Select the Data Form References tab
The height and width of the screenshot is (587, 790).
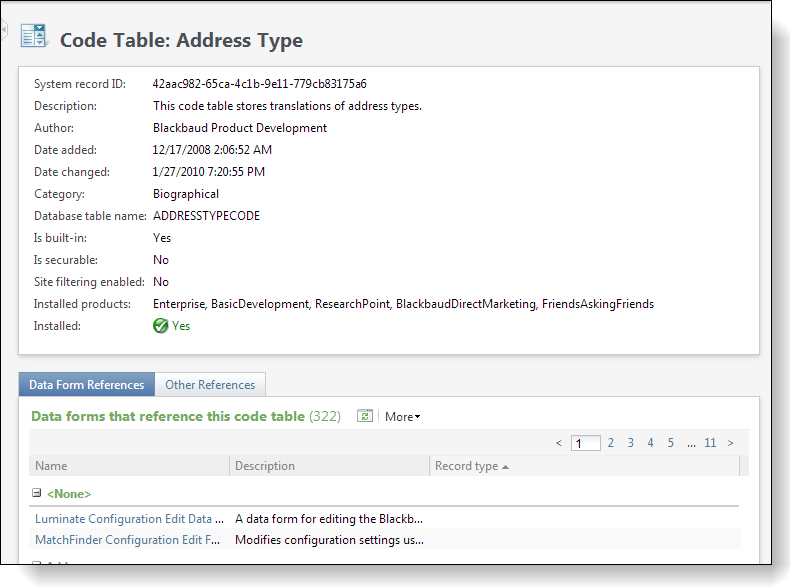point(87,385)
